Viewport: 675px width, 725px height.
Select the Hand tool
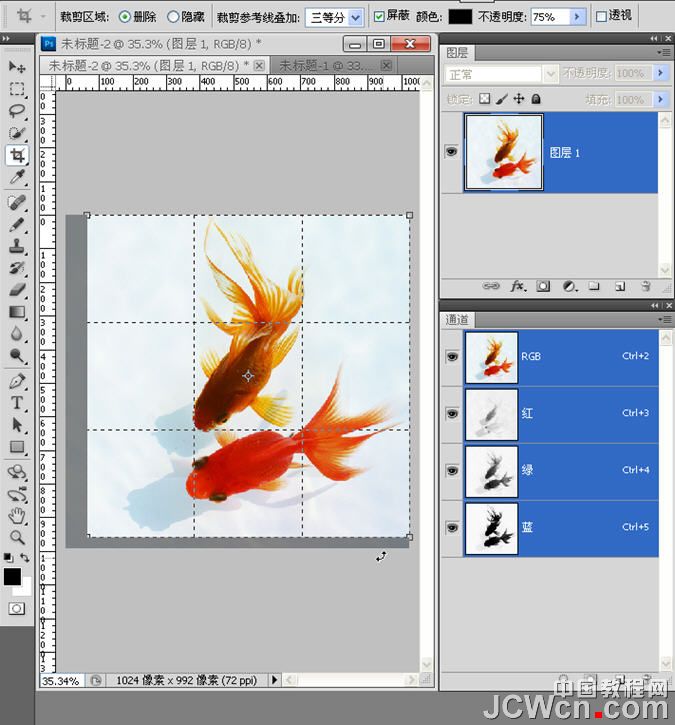(x=17, y=516)
